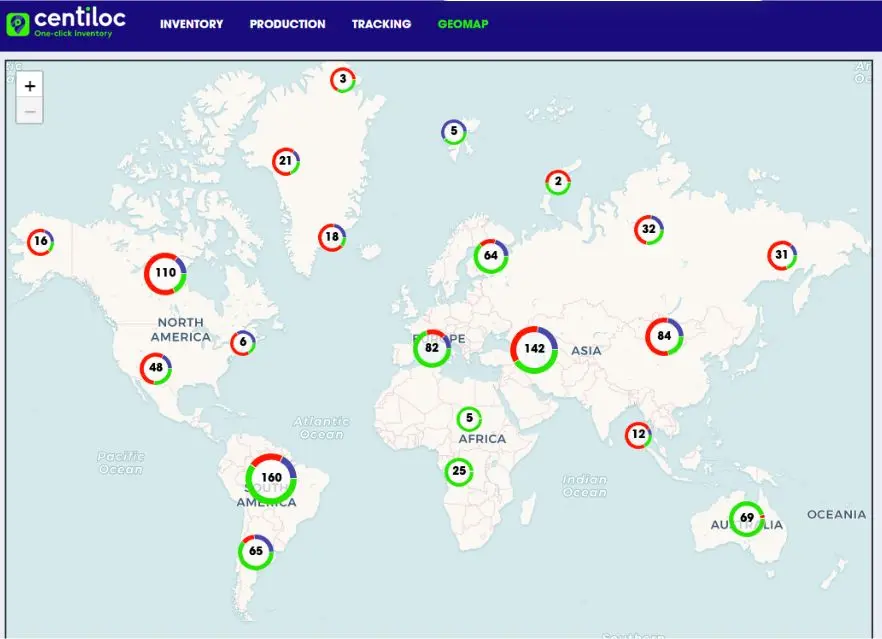Zoom out the map with minus button
This screenshot has width=882, height=639.
tap(30, 111)
